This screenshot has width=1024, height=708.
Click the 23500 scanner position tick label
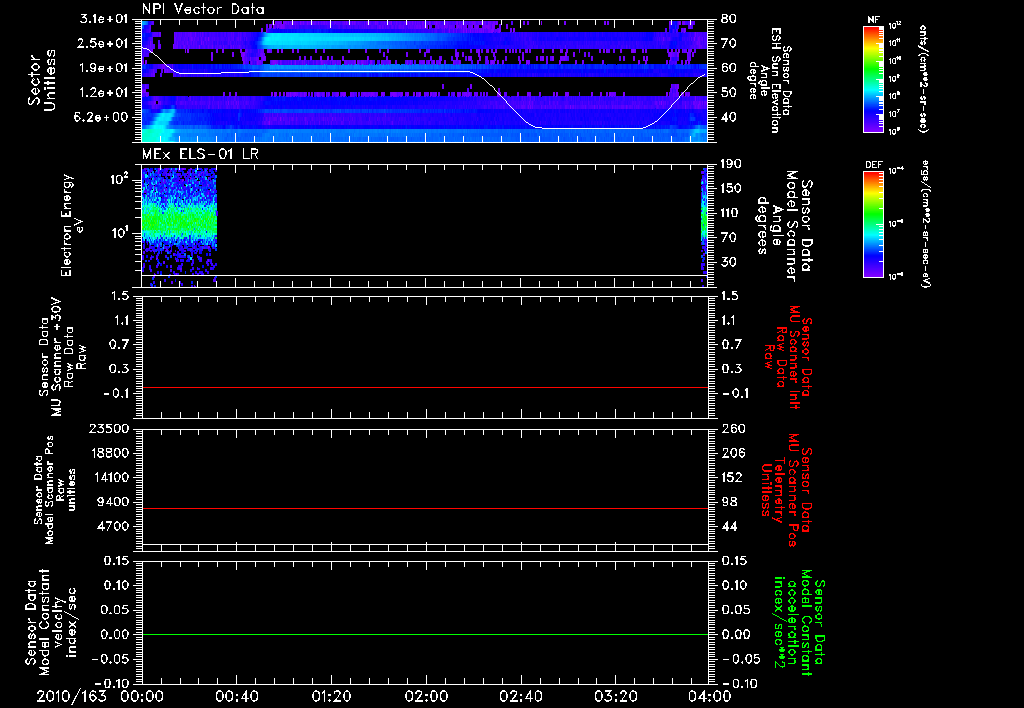click(109, 428)
